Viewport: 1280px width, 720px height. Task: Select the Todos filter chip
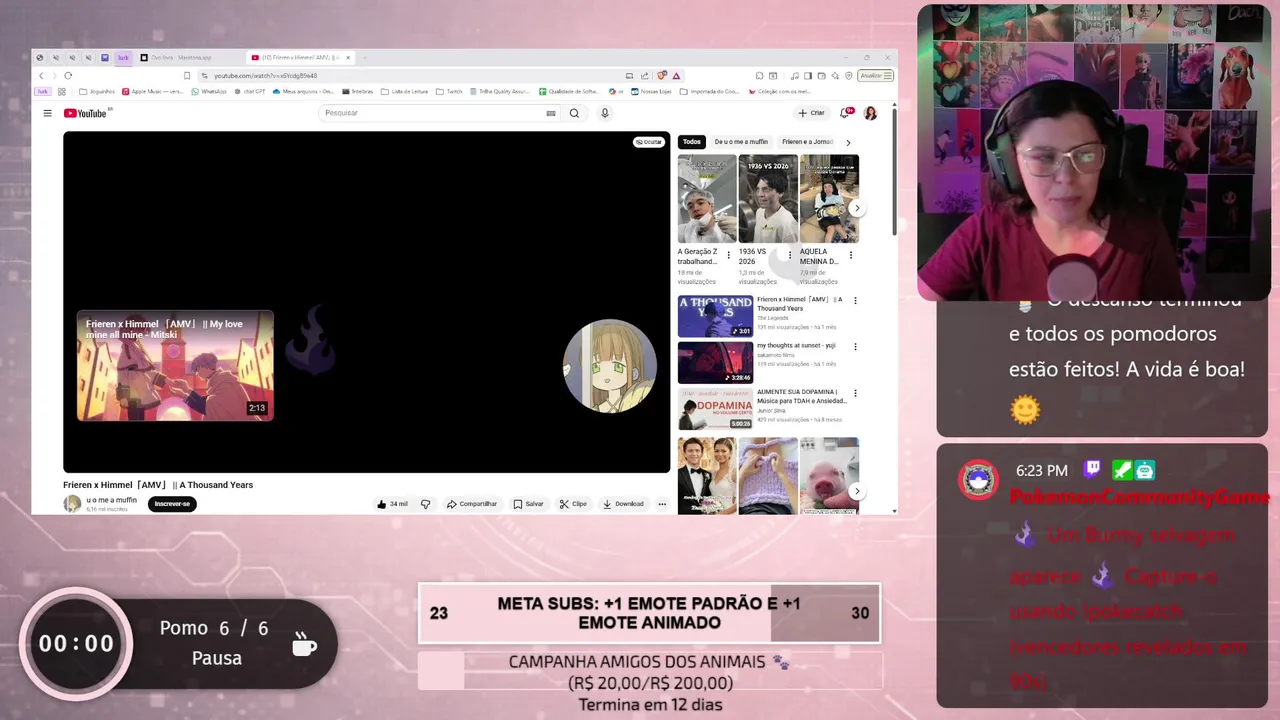[692, 142]
